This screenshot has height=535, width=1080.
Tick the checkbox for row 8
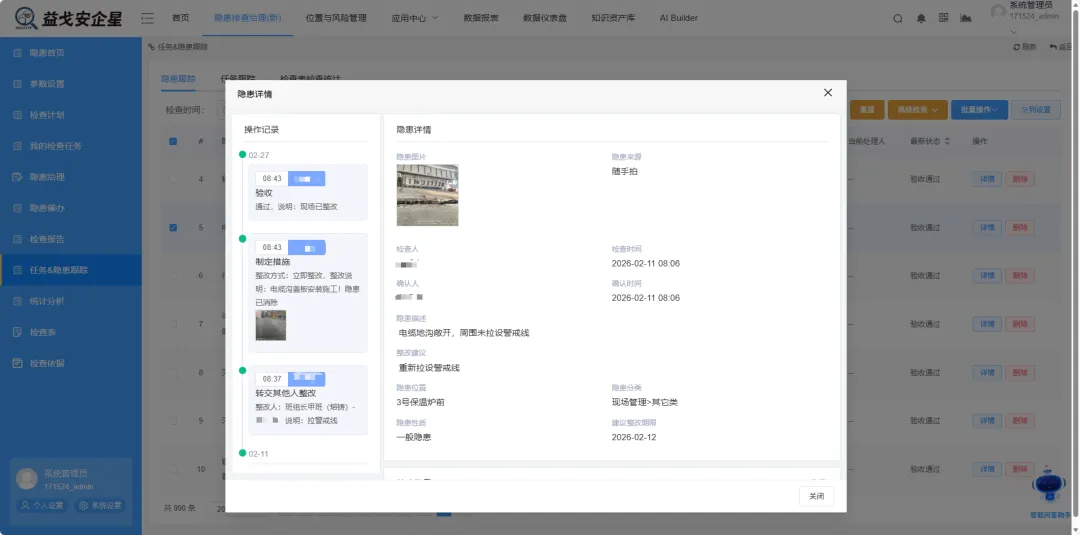pyautogui.click(x=173, y=373)
